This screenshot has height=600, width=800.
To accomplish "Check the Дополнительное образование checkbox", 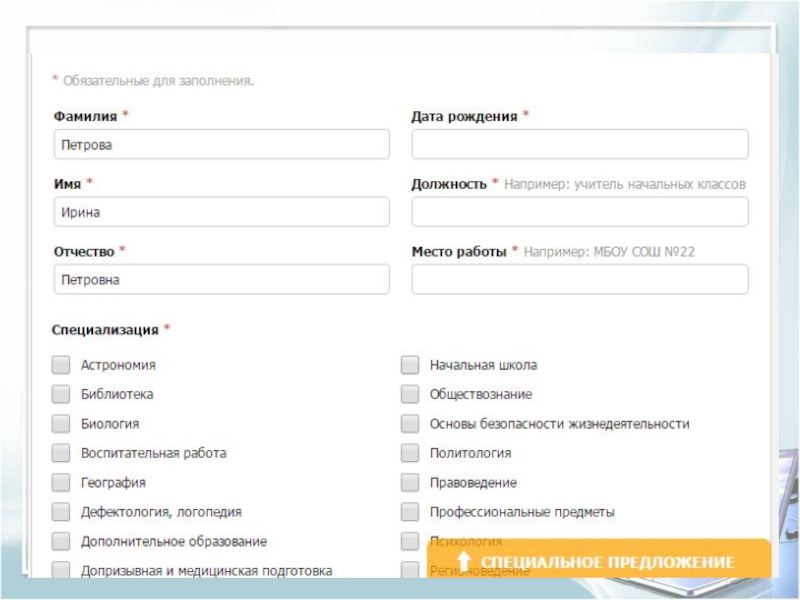I will click(61, 541).
